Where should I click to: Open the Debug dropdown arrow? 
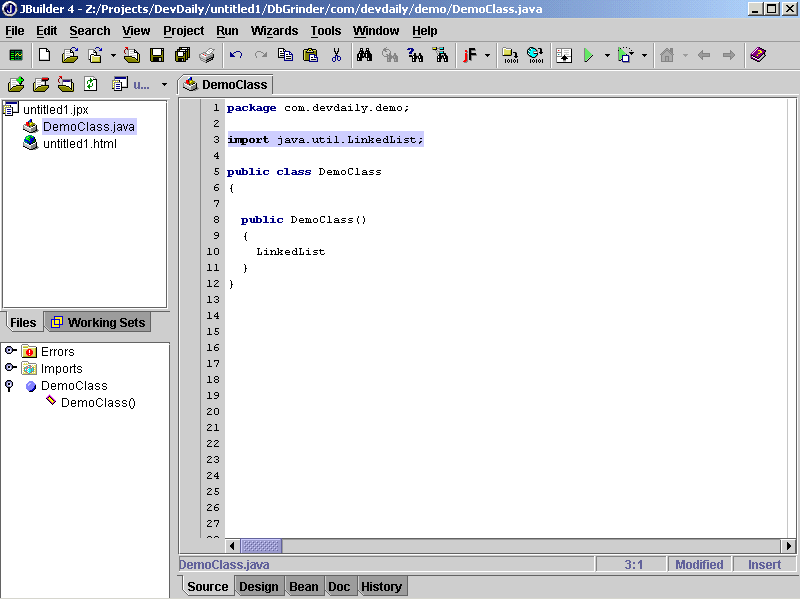tap(644, 55)
